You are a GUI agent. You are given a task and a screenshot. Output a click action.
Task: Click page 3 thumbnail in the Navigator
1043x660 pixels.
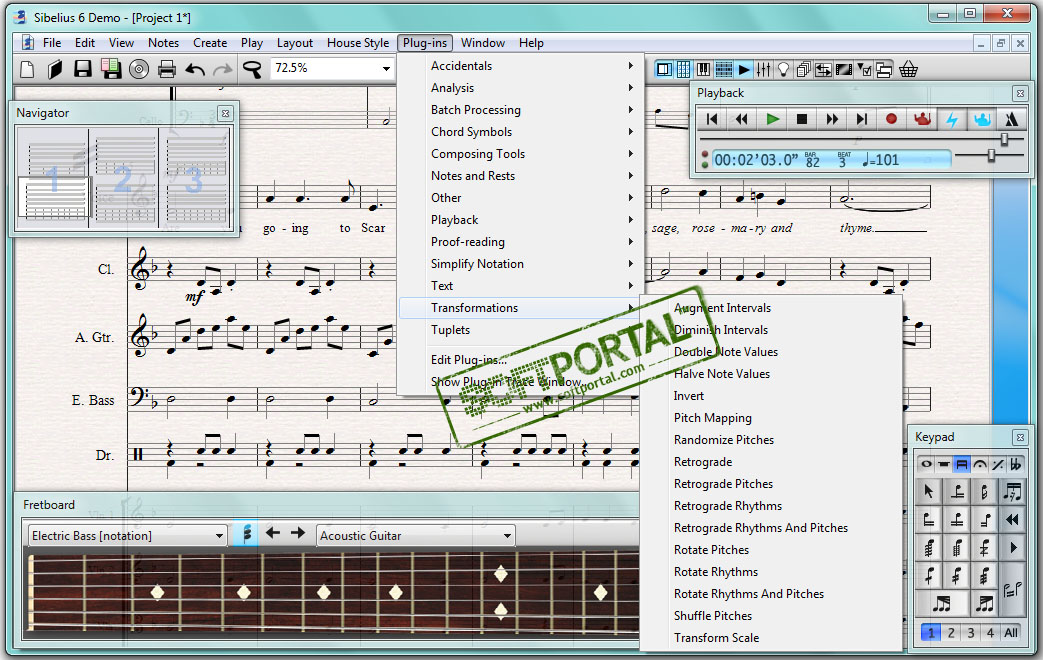tap(196, 178)
